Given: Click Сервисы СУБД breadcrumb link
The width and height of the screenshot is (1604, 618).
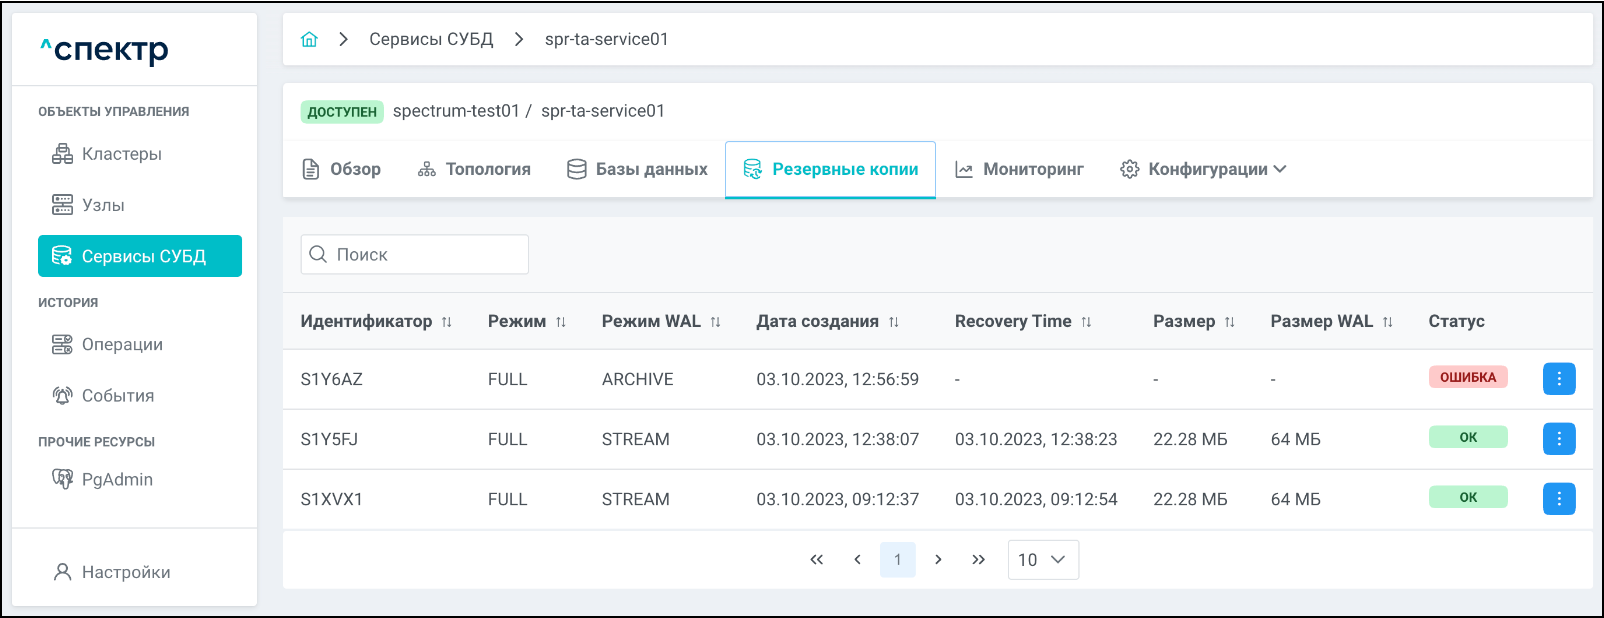Looking at the screenshot, I should tap(431, 39).
